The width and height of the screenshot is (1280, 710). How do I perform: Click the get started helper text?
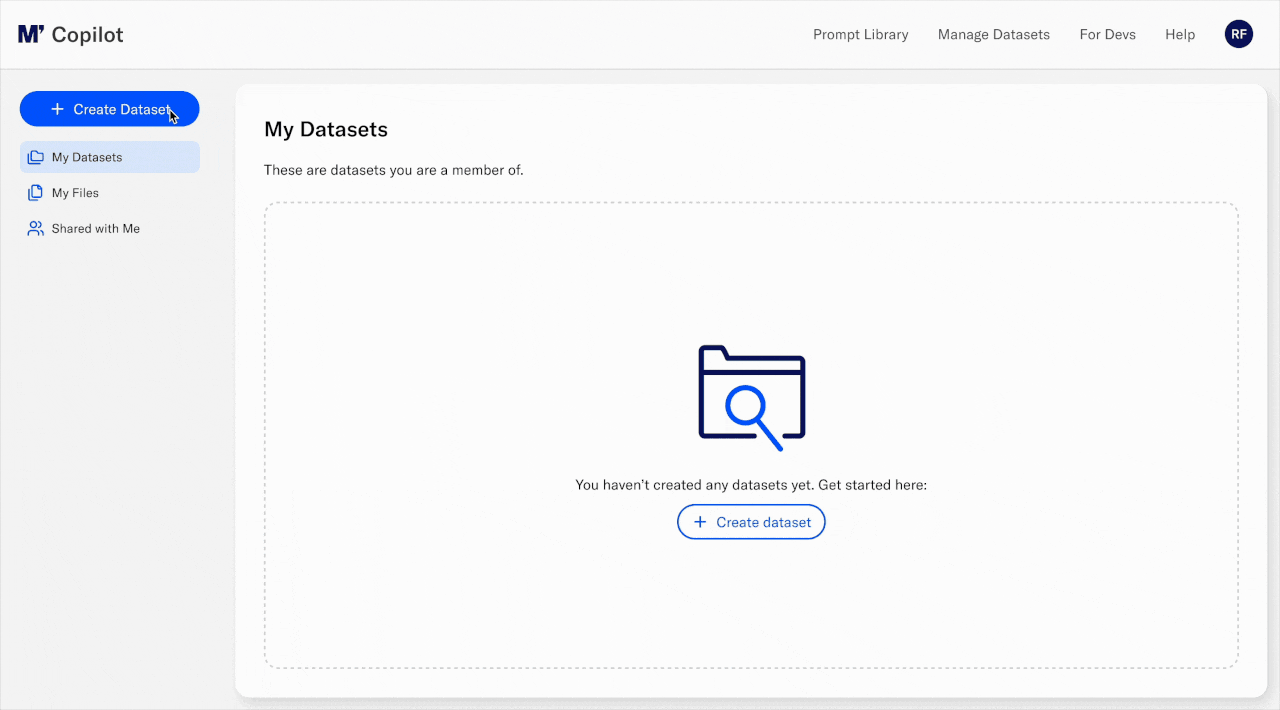coord(750,484)
